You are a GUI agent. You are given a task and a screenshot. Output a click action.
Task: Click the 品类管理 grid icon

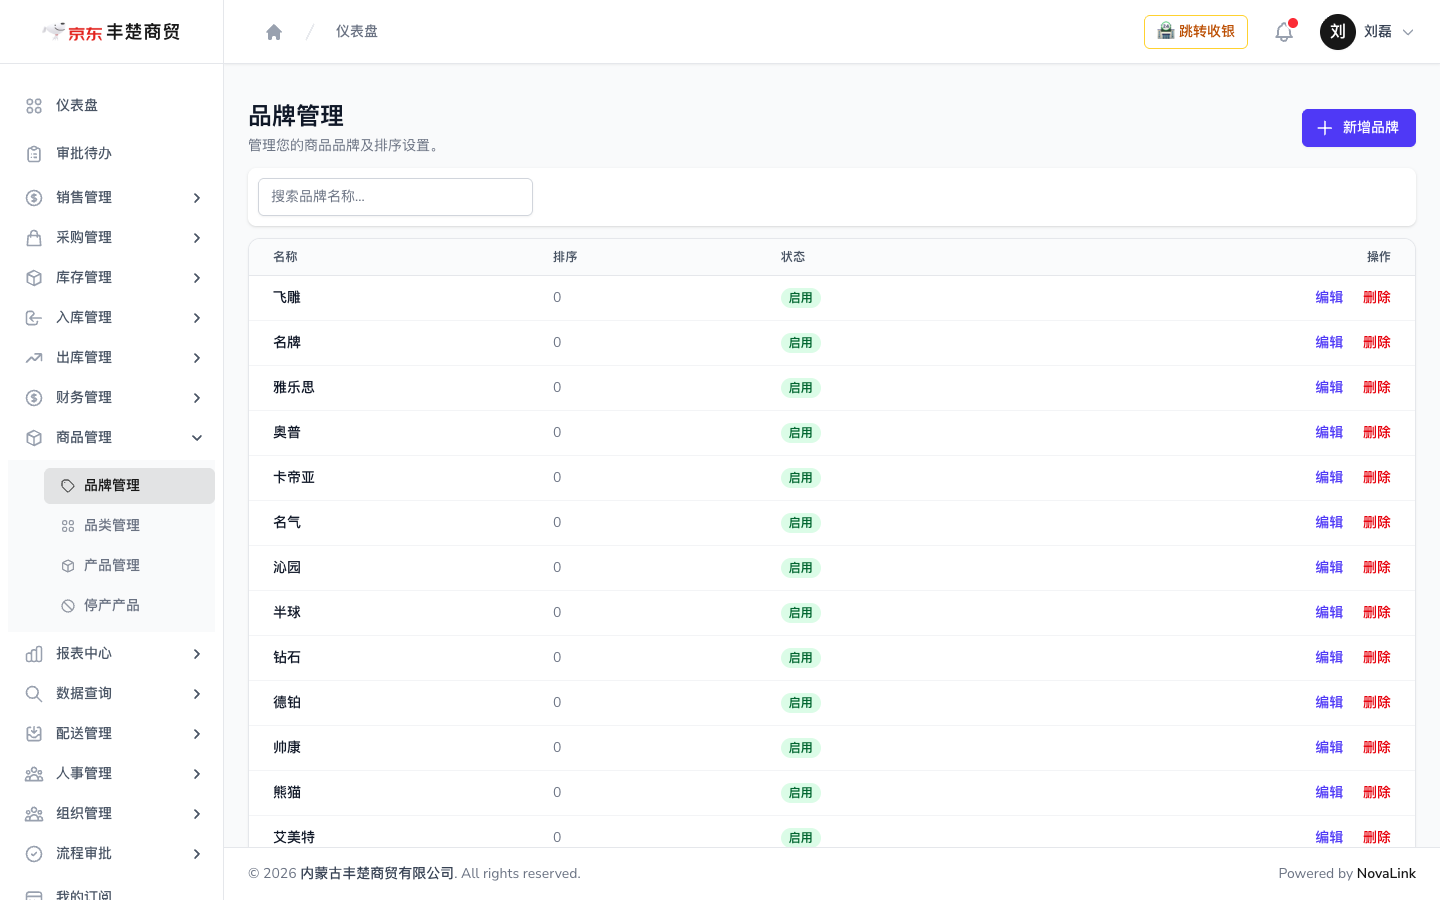point(68,526)
